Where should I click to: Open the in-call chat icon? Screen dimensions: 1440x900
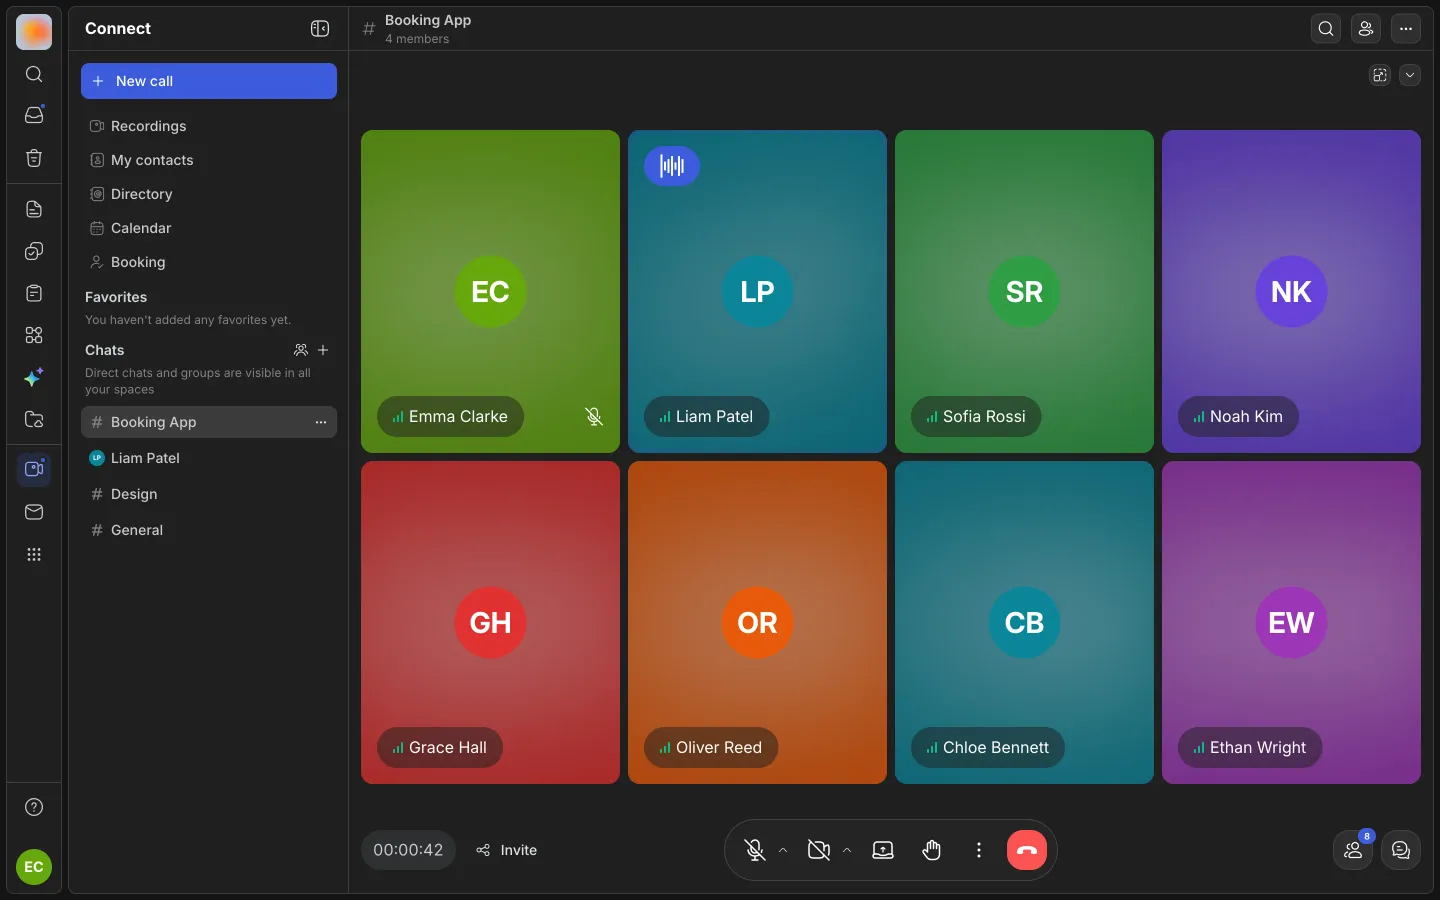tap(1401, 850)
